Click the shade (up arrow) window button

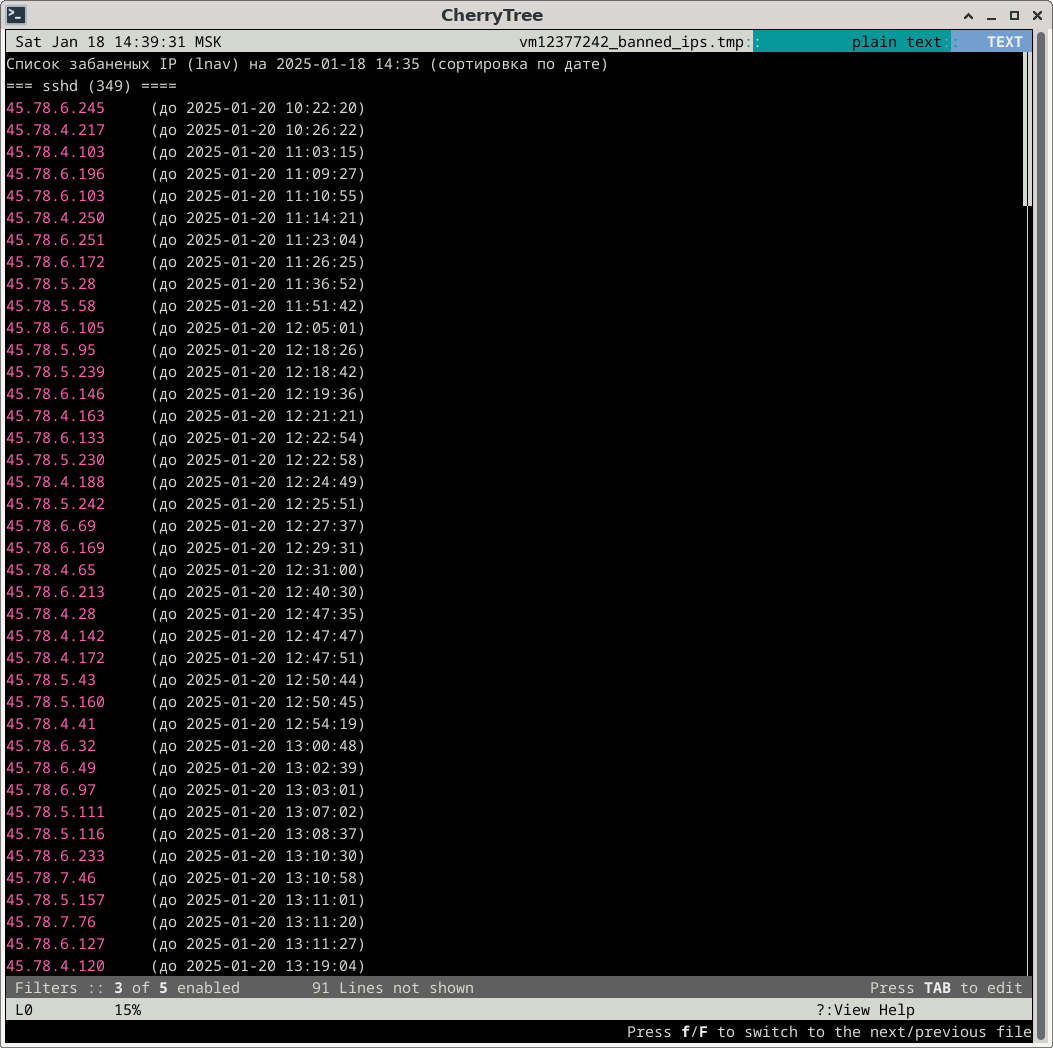point(968,16)
